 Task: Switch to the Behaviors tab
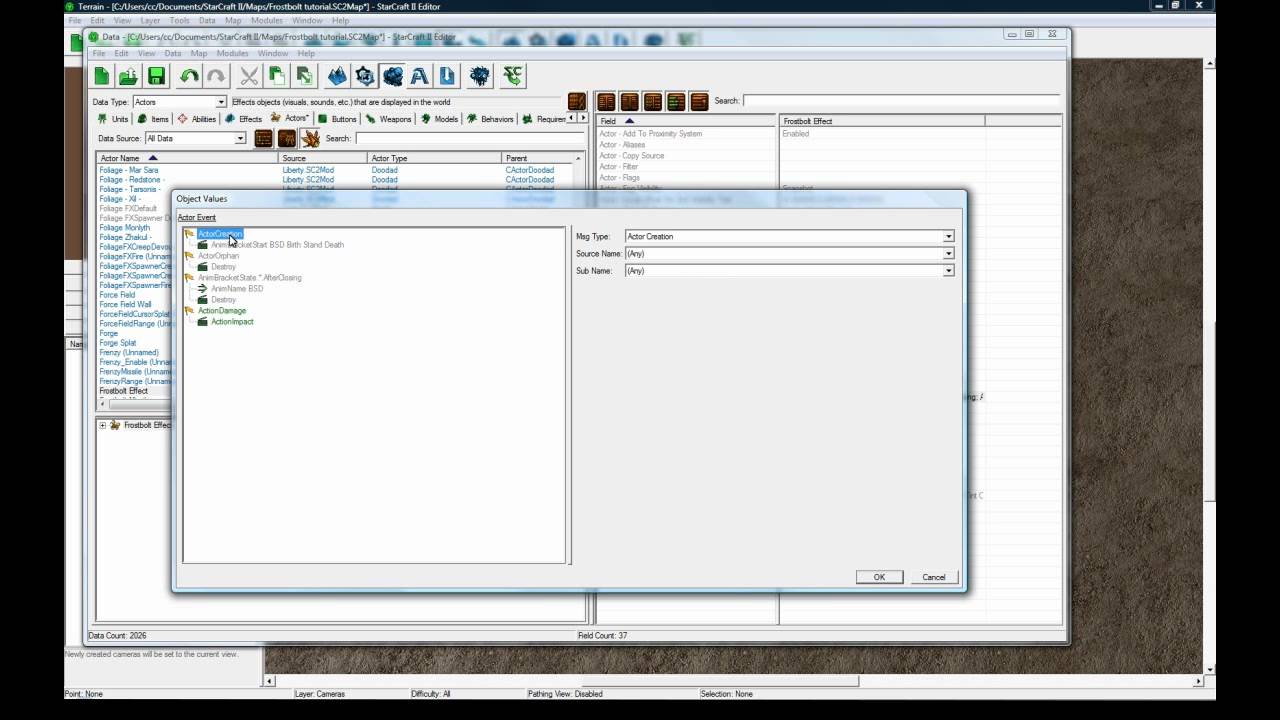(x=490, y=119)
